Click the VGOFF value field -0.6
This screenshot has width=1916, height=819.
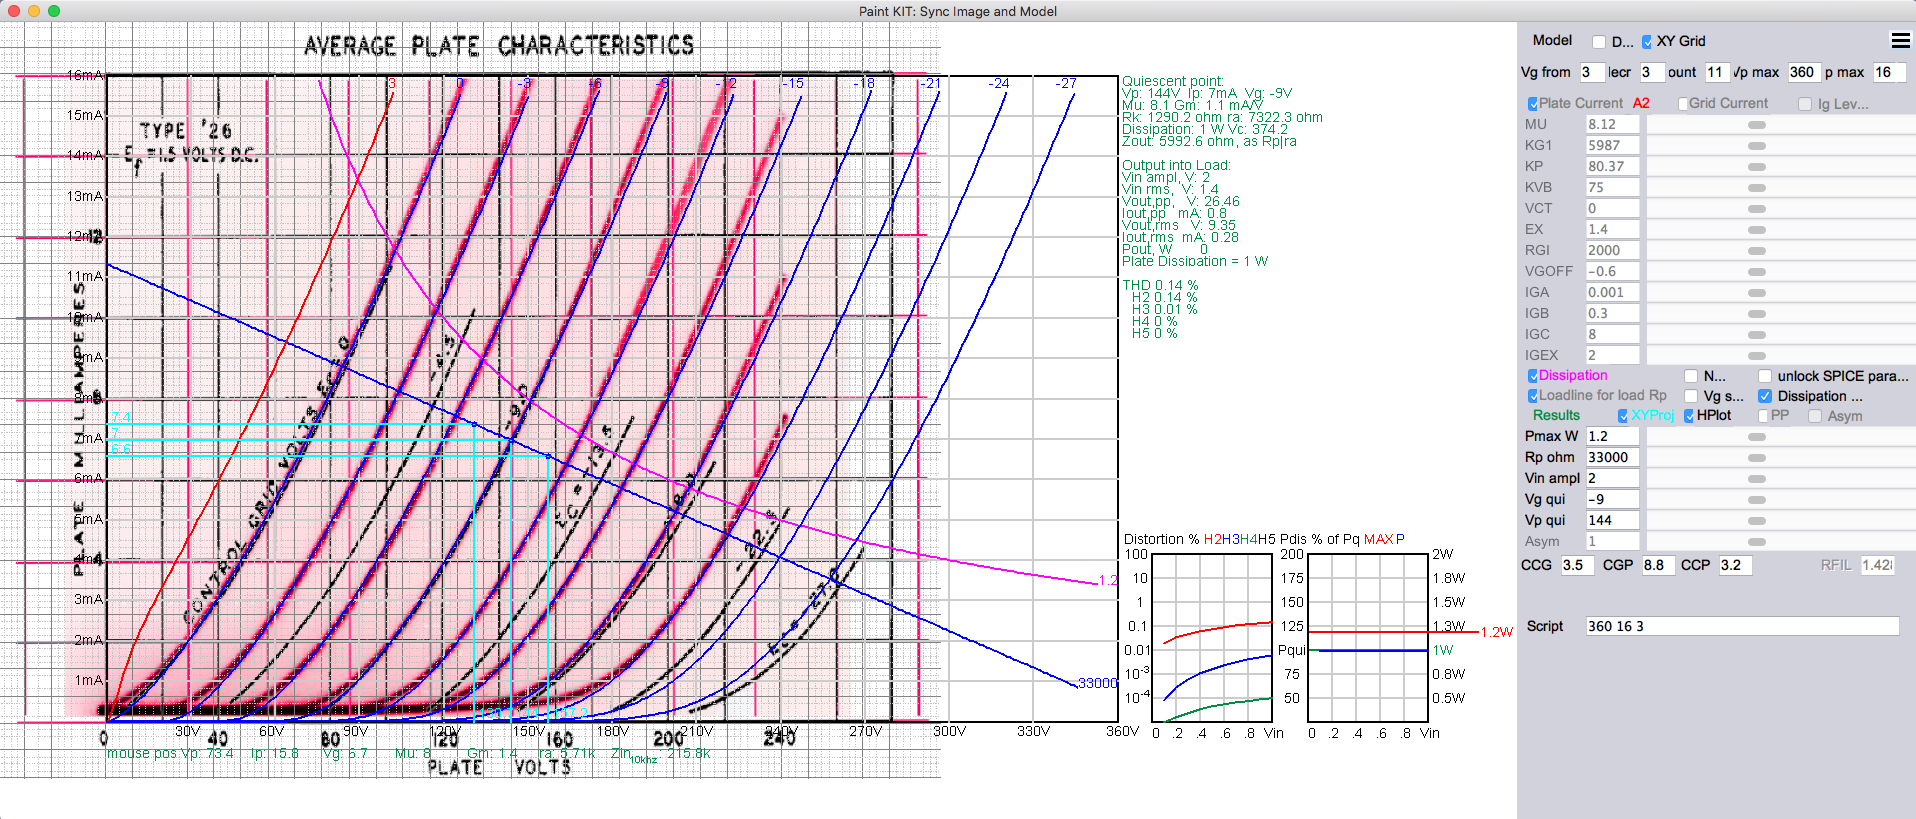[1612, 271]
